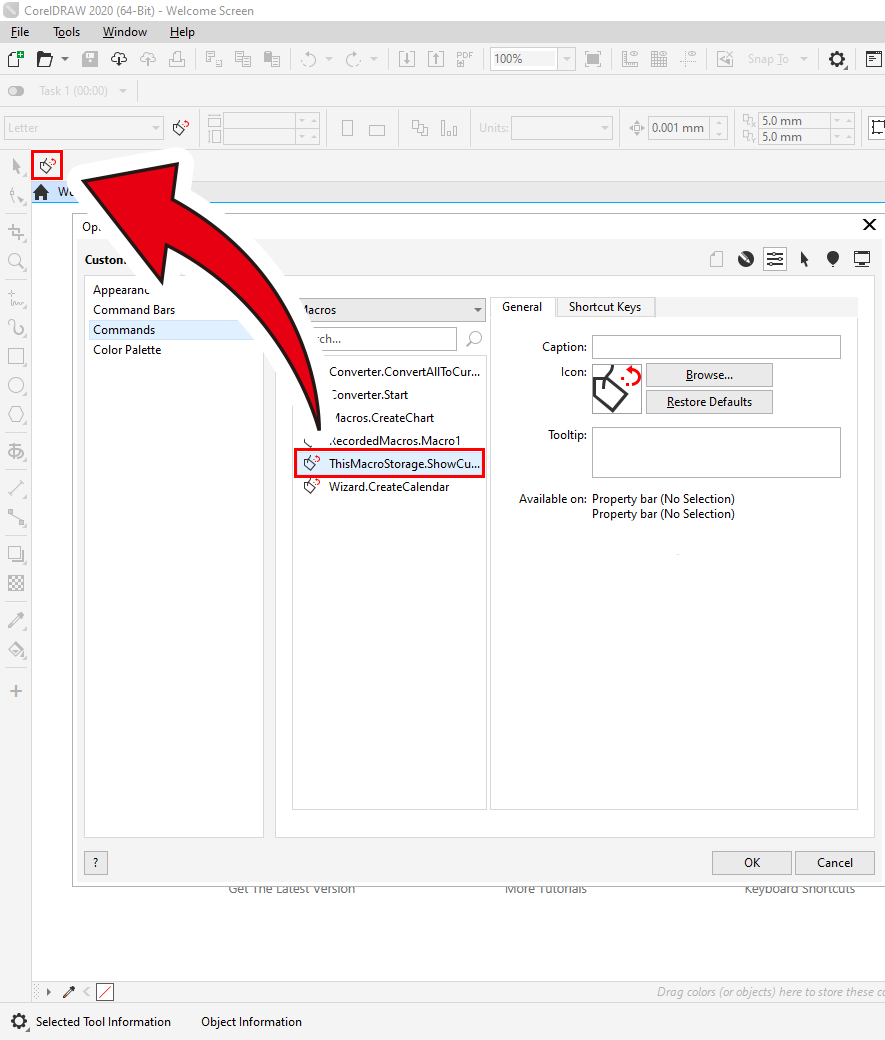
Task: Select the Zoom tool in the toolbox
Action: [x=16, y=261]
